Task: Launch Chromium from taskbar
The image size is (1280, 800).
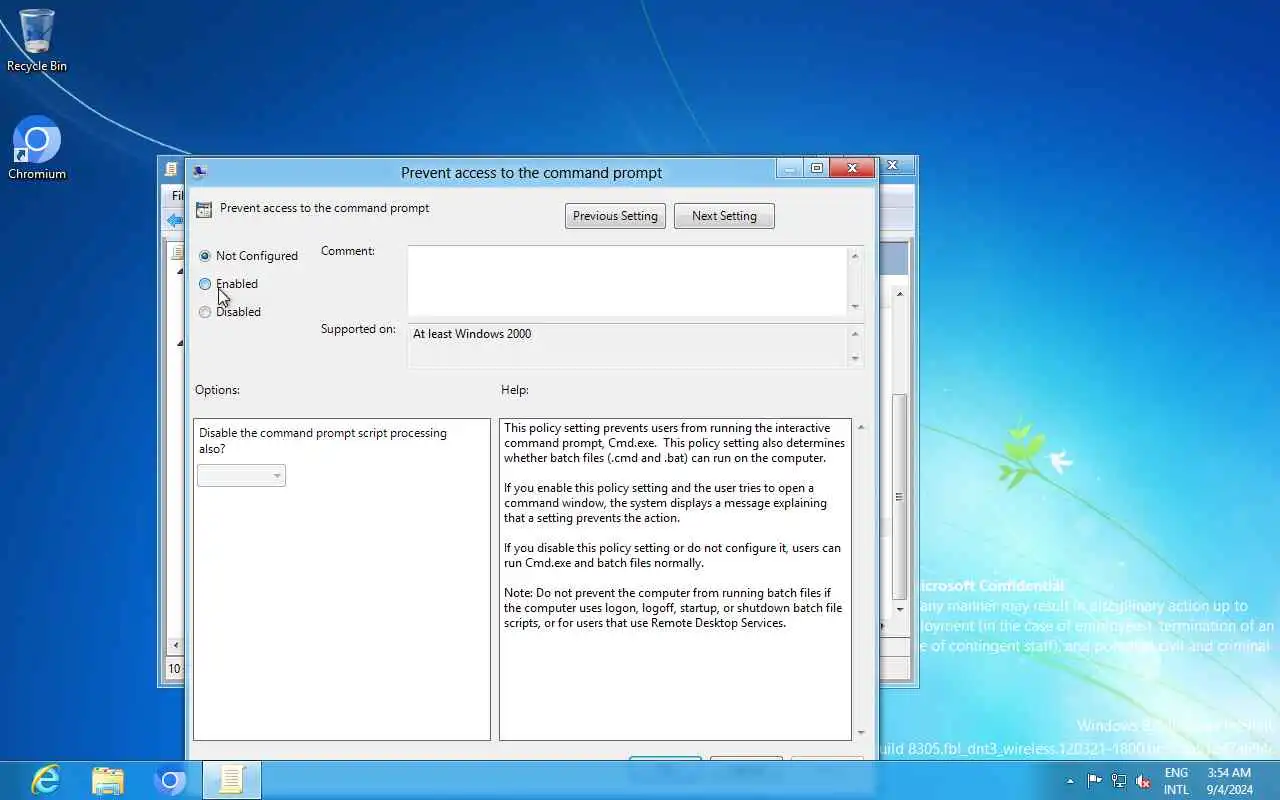Action: point(170,780)
